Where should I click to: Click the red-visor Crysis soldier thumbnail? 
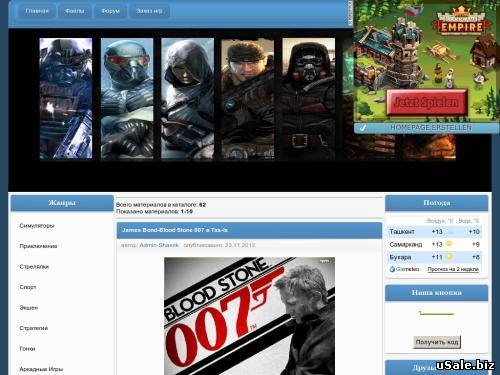pyautogui.click(x=127, y=98)
